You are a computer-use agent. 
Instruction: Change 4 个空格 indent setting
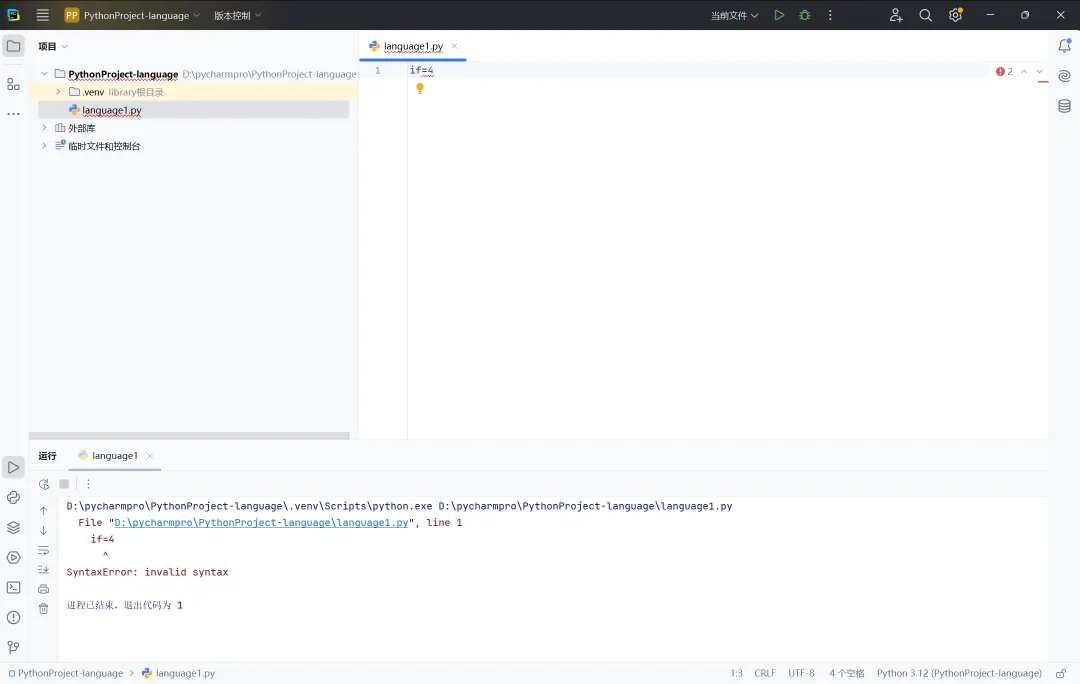[847, 673]
